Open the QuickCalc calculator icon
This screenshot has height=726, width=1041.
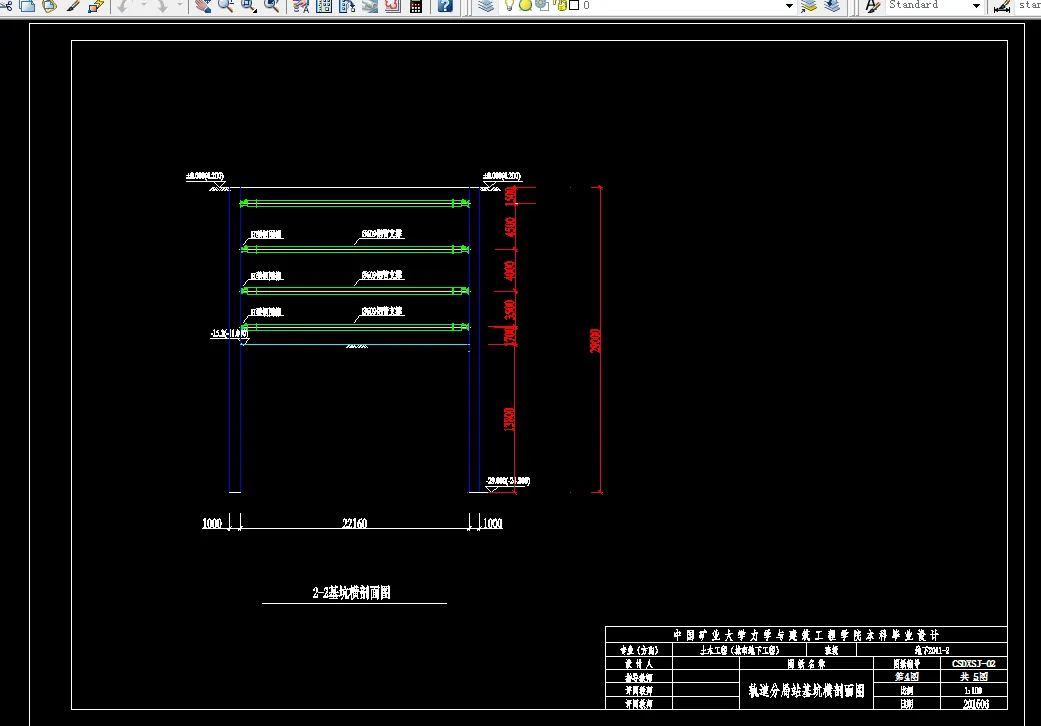416,6
